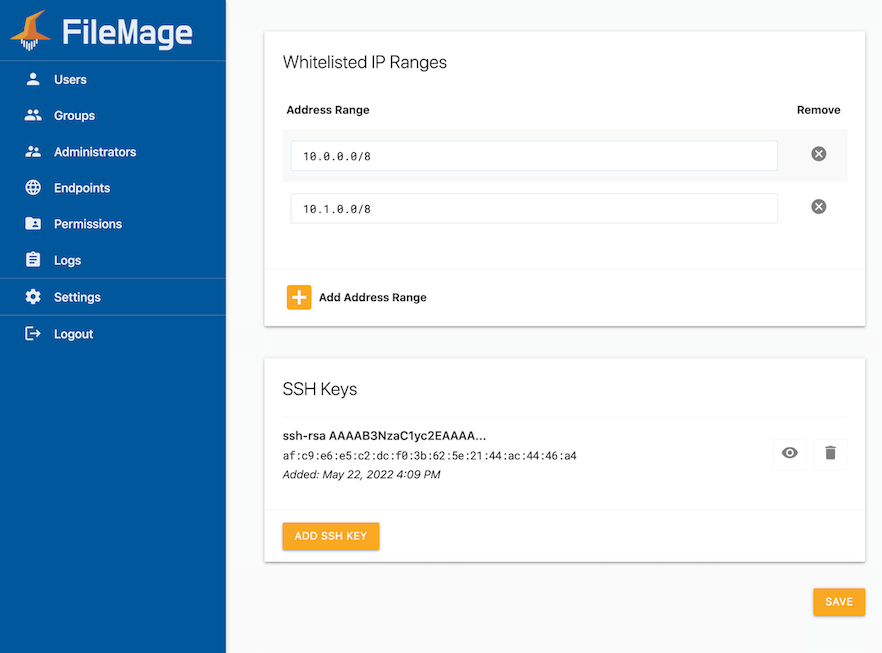This screenshot has width=882, height=653.
Task: Click the Permissions folder icon
Action: 33,223
